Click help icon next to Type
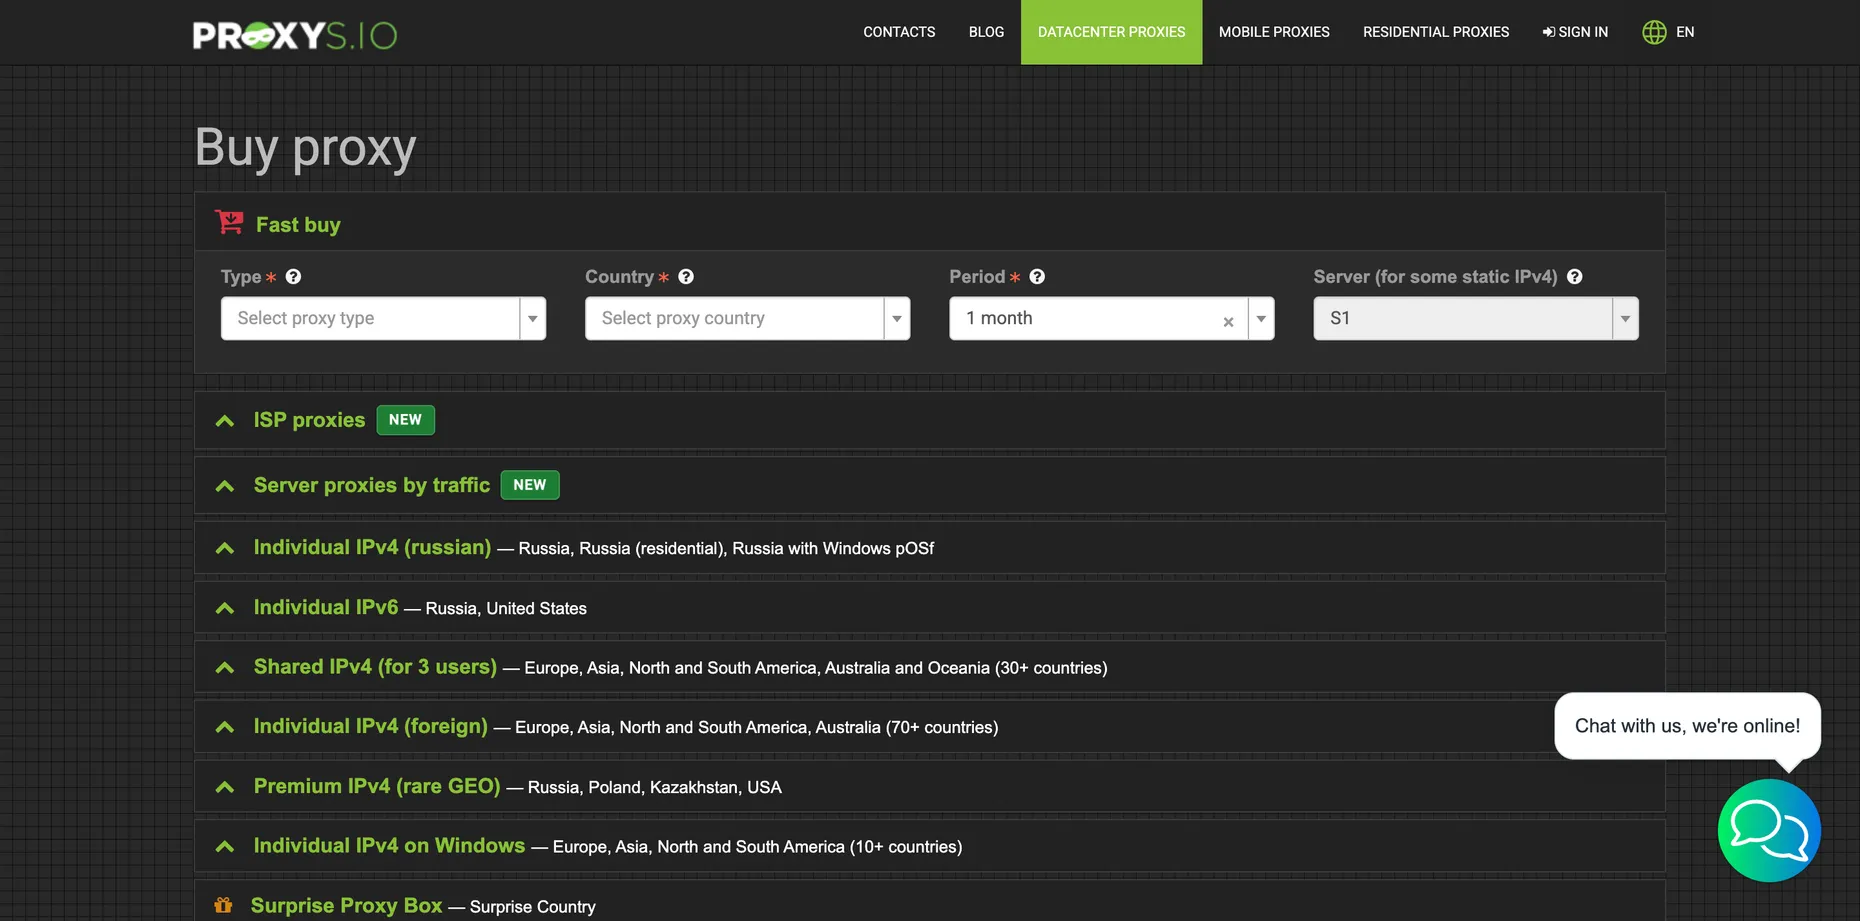The image size is (1860, 921). (x=293, y=277)
